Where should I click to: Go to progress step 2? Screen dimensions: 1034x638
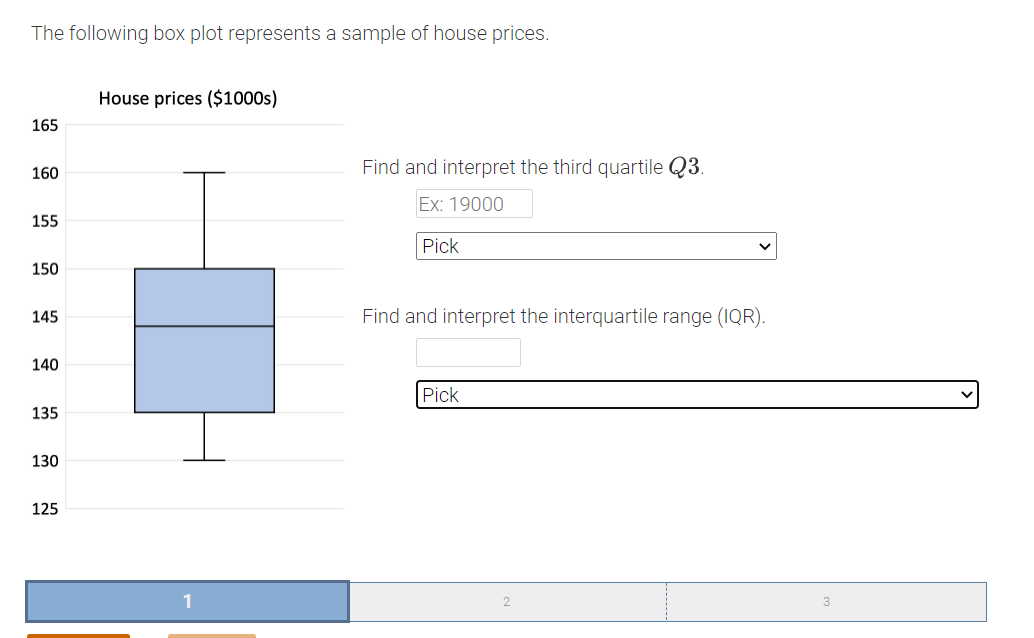(506, 601)
